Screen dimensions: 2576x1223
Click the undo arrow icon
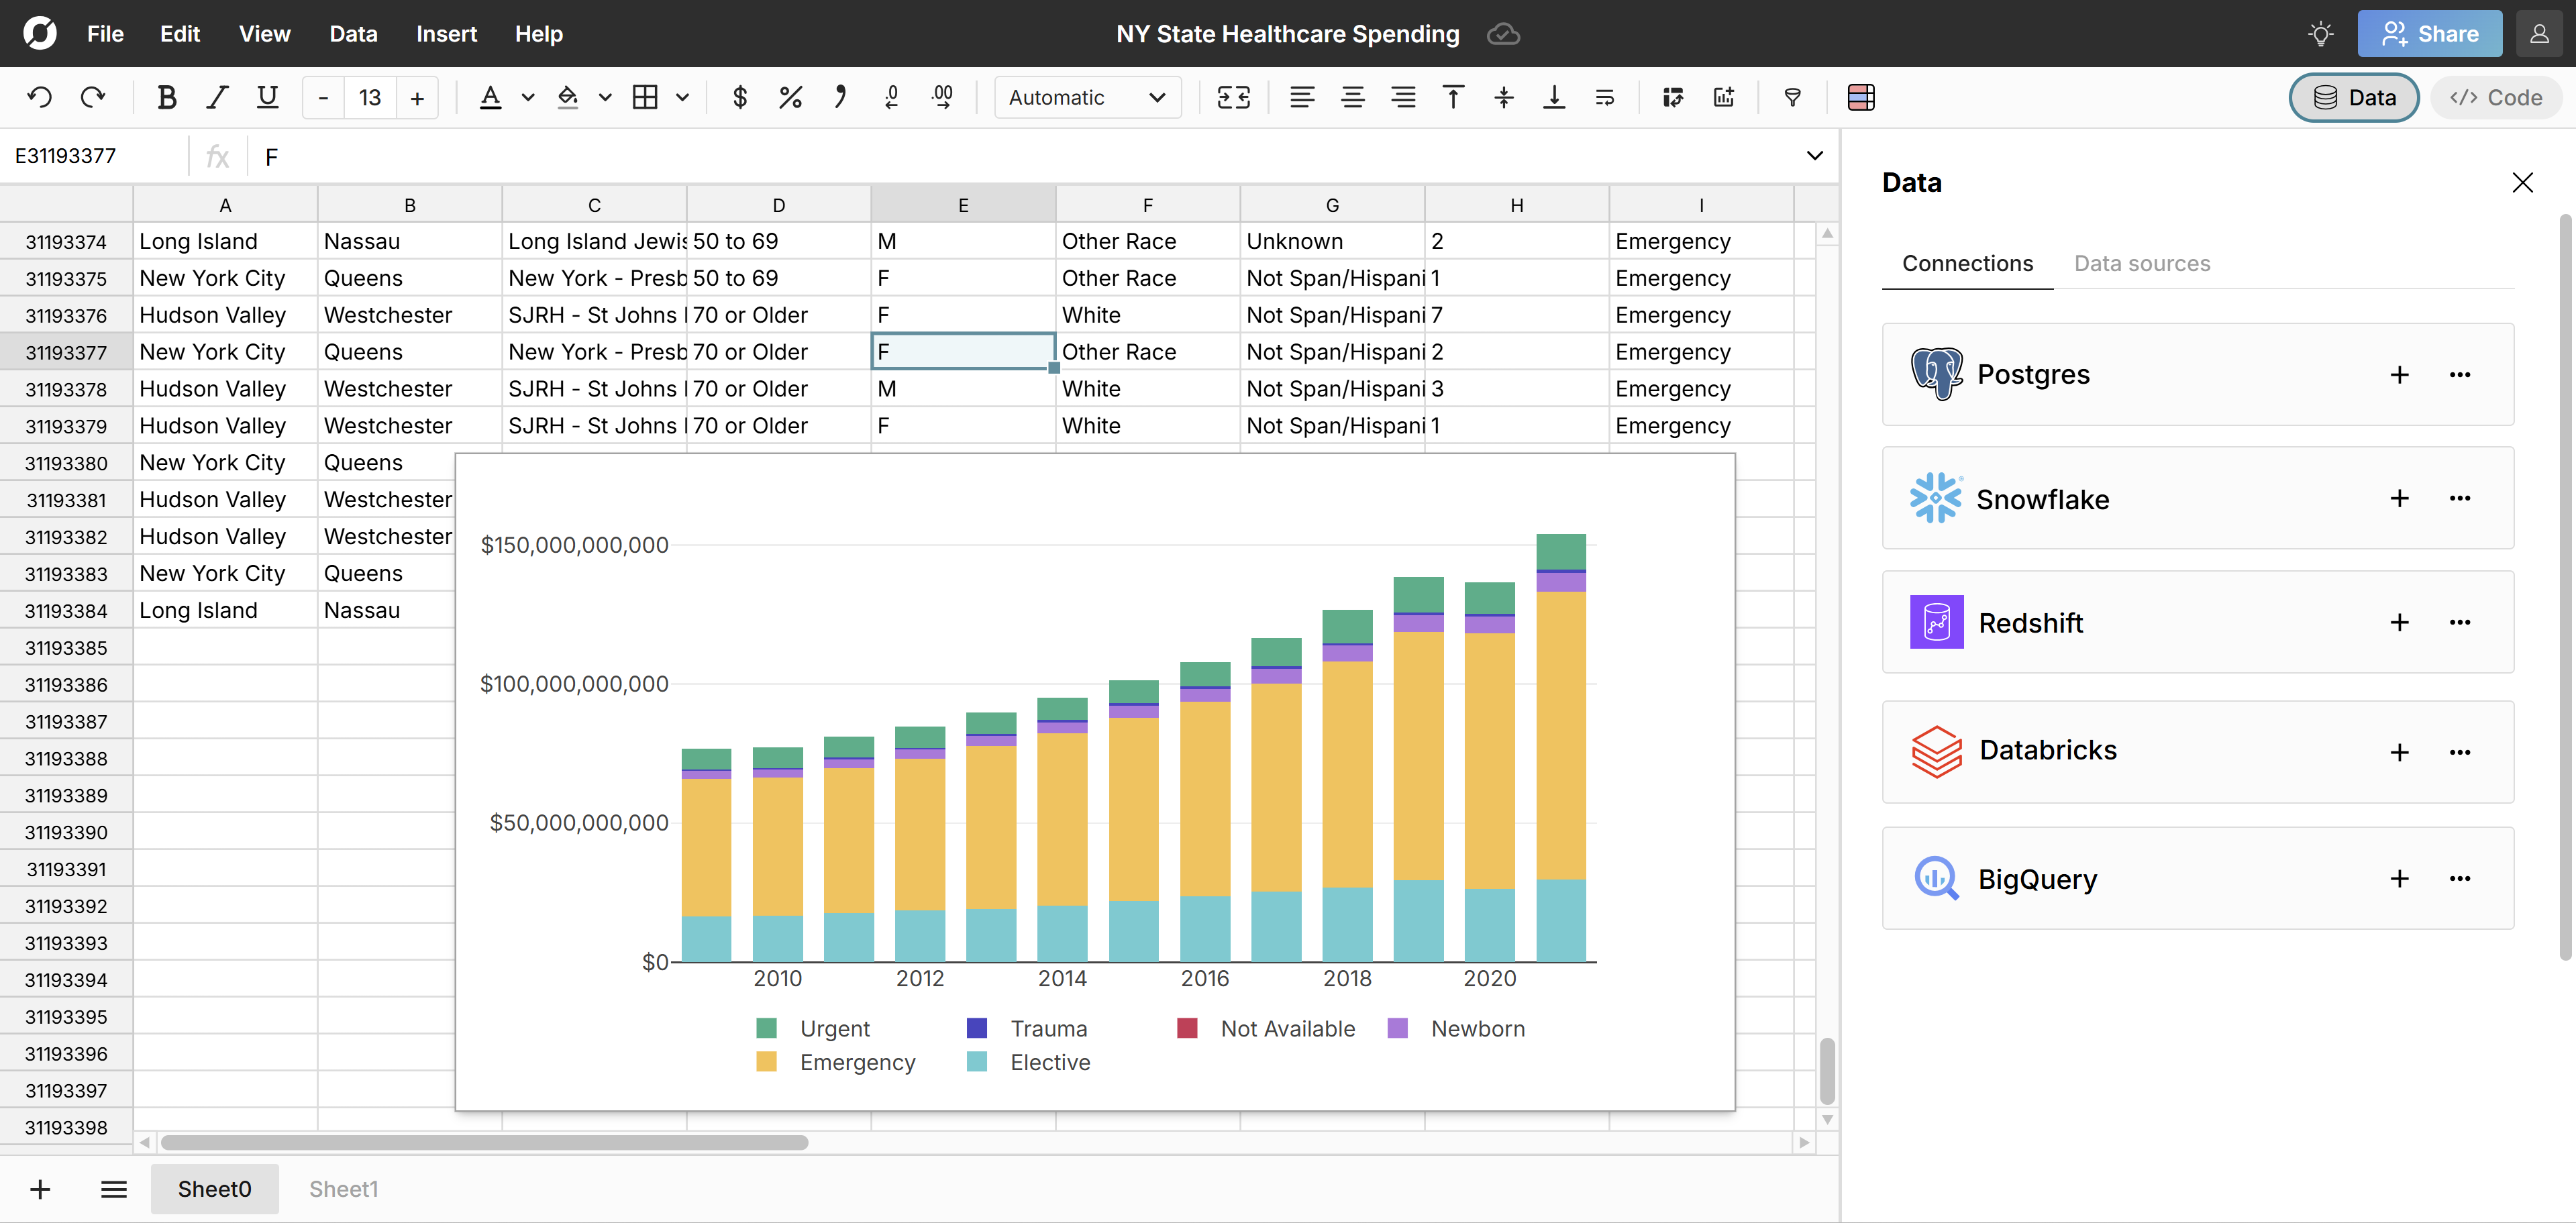40,97
